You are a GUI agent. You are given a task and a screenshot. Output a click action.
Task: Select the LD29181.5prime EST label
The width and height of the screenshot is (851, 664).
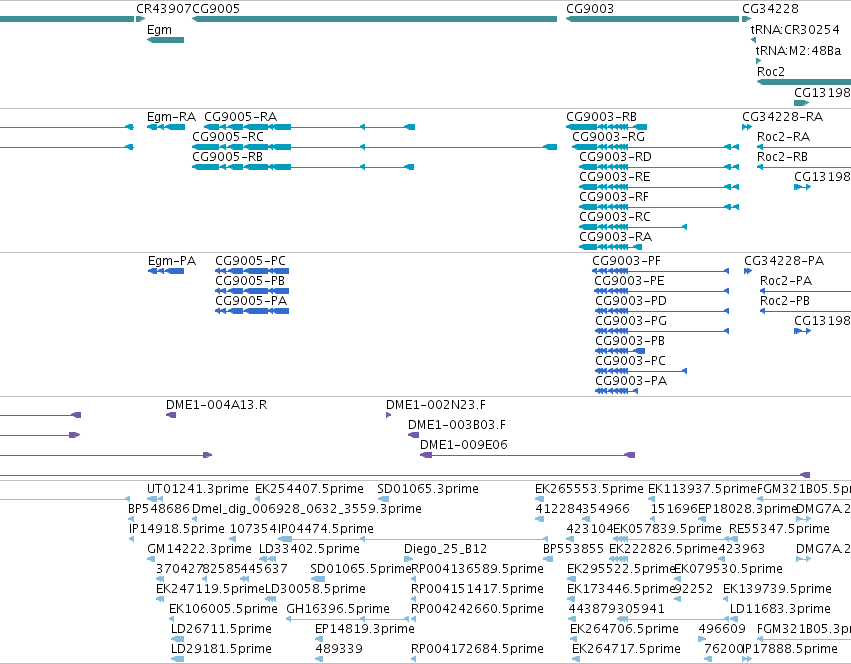pyautogui.click(x=221, y=649)
